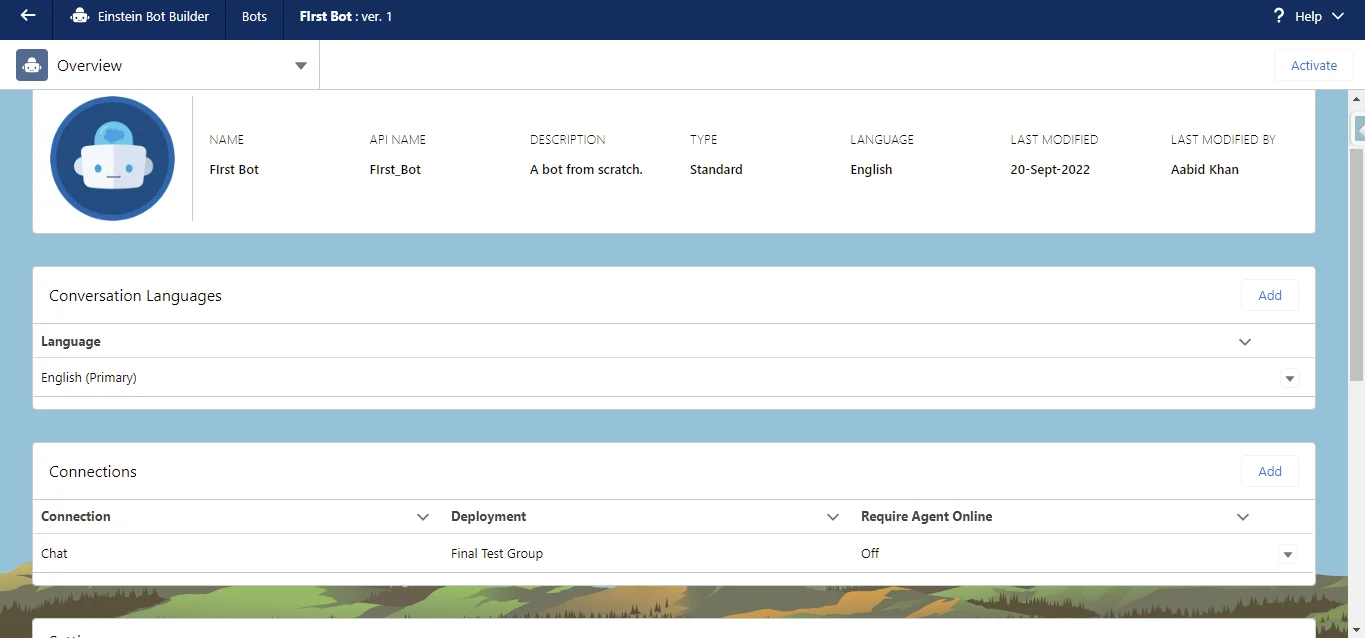This screenshot has width=1365, height=638.
Task: Add a new connection
Action: click(1269, 472)
